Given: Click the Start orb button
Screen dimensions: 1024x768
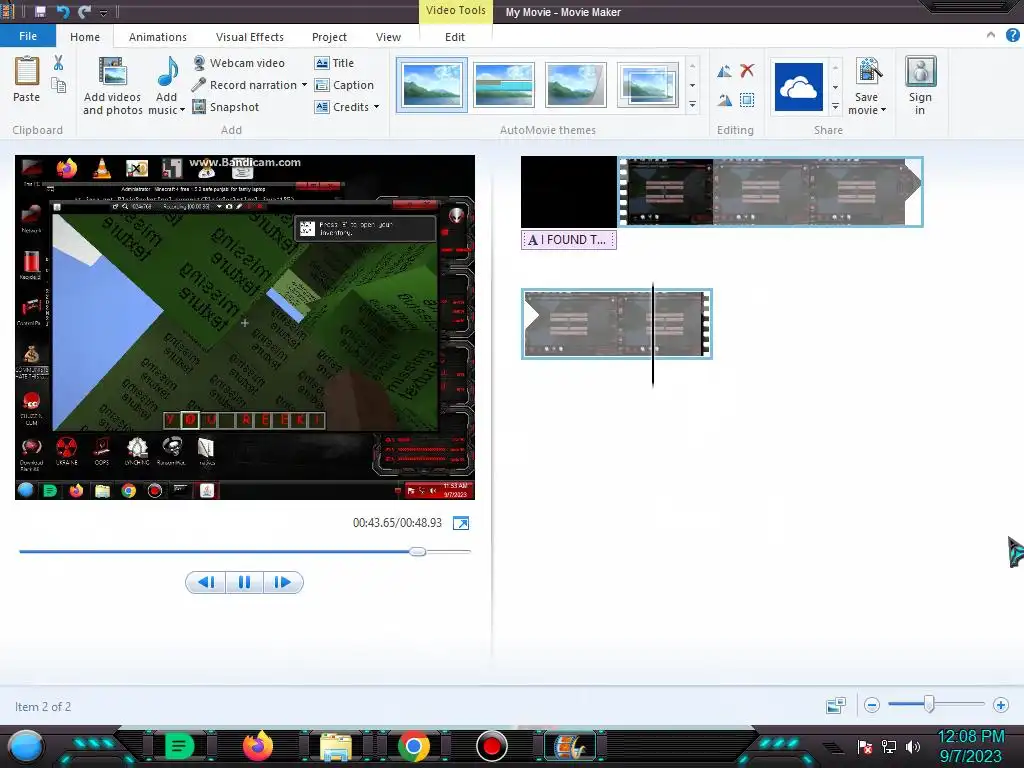Looking at the screenshot, I should 26,748.
